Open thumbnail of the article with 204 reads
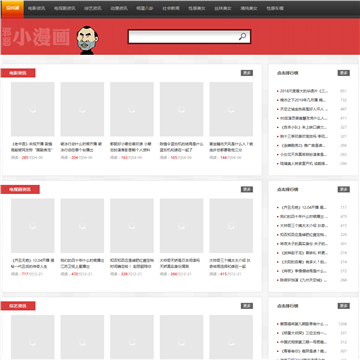The height and width of the screenshot is (360, 360). 82,109
